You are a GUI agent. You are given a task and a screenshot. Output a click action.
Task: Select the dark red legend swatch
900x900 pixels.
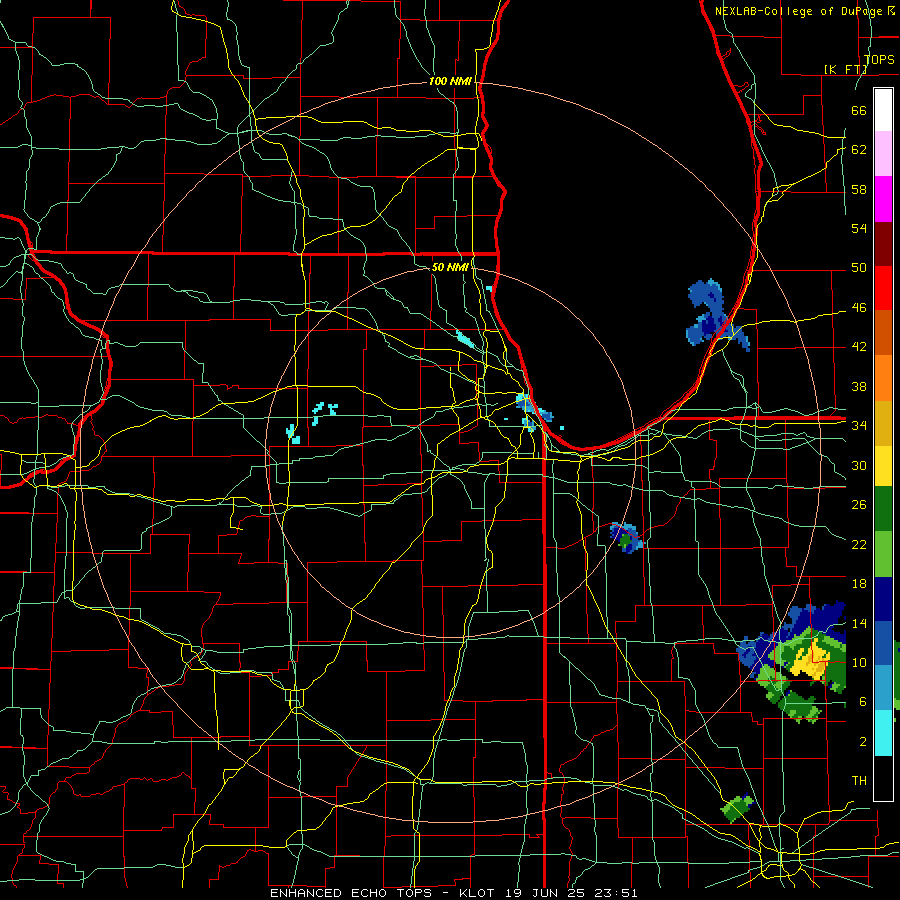click(883, 243)
